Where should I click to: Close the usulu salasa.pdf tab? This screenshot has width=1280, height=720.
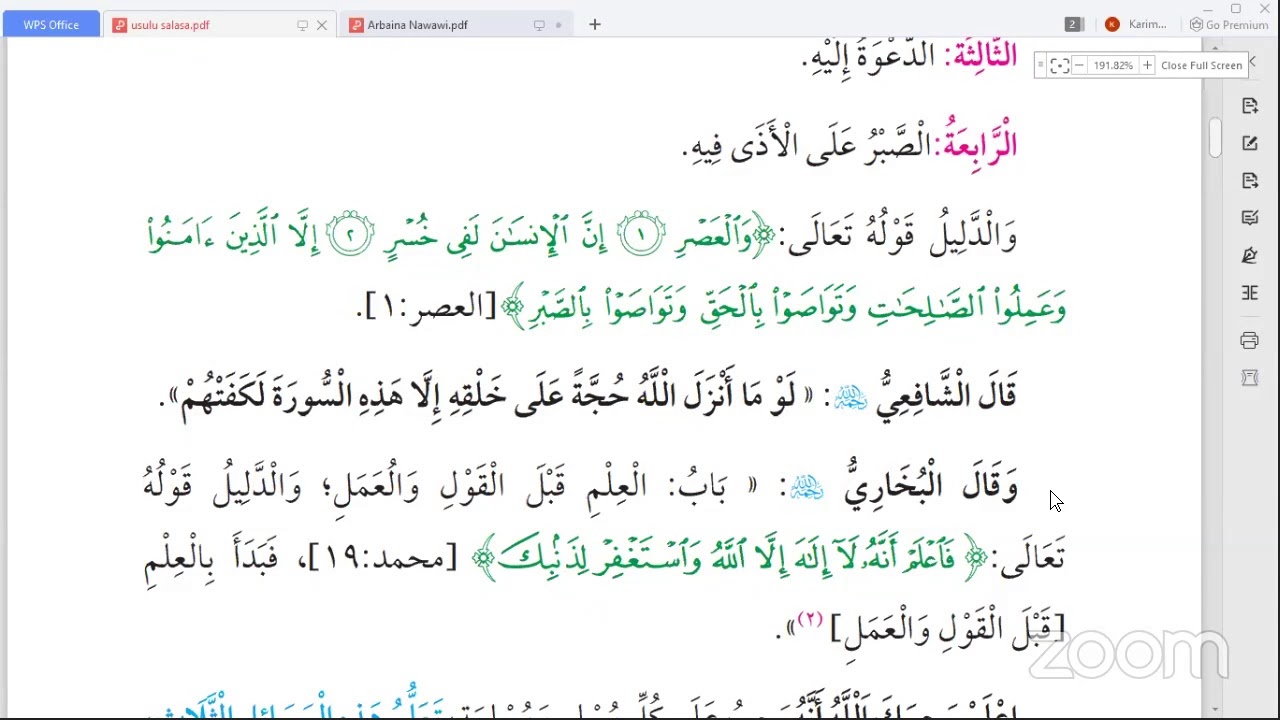[x=322, y=25]
